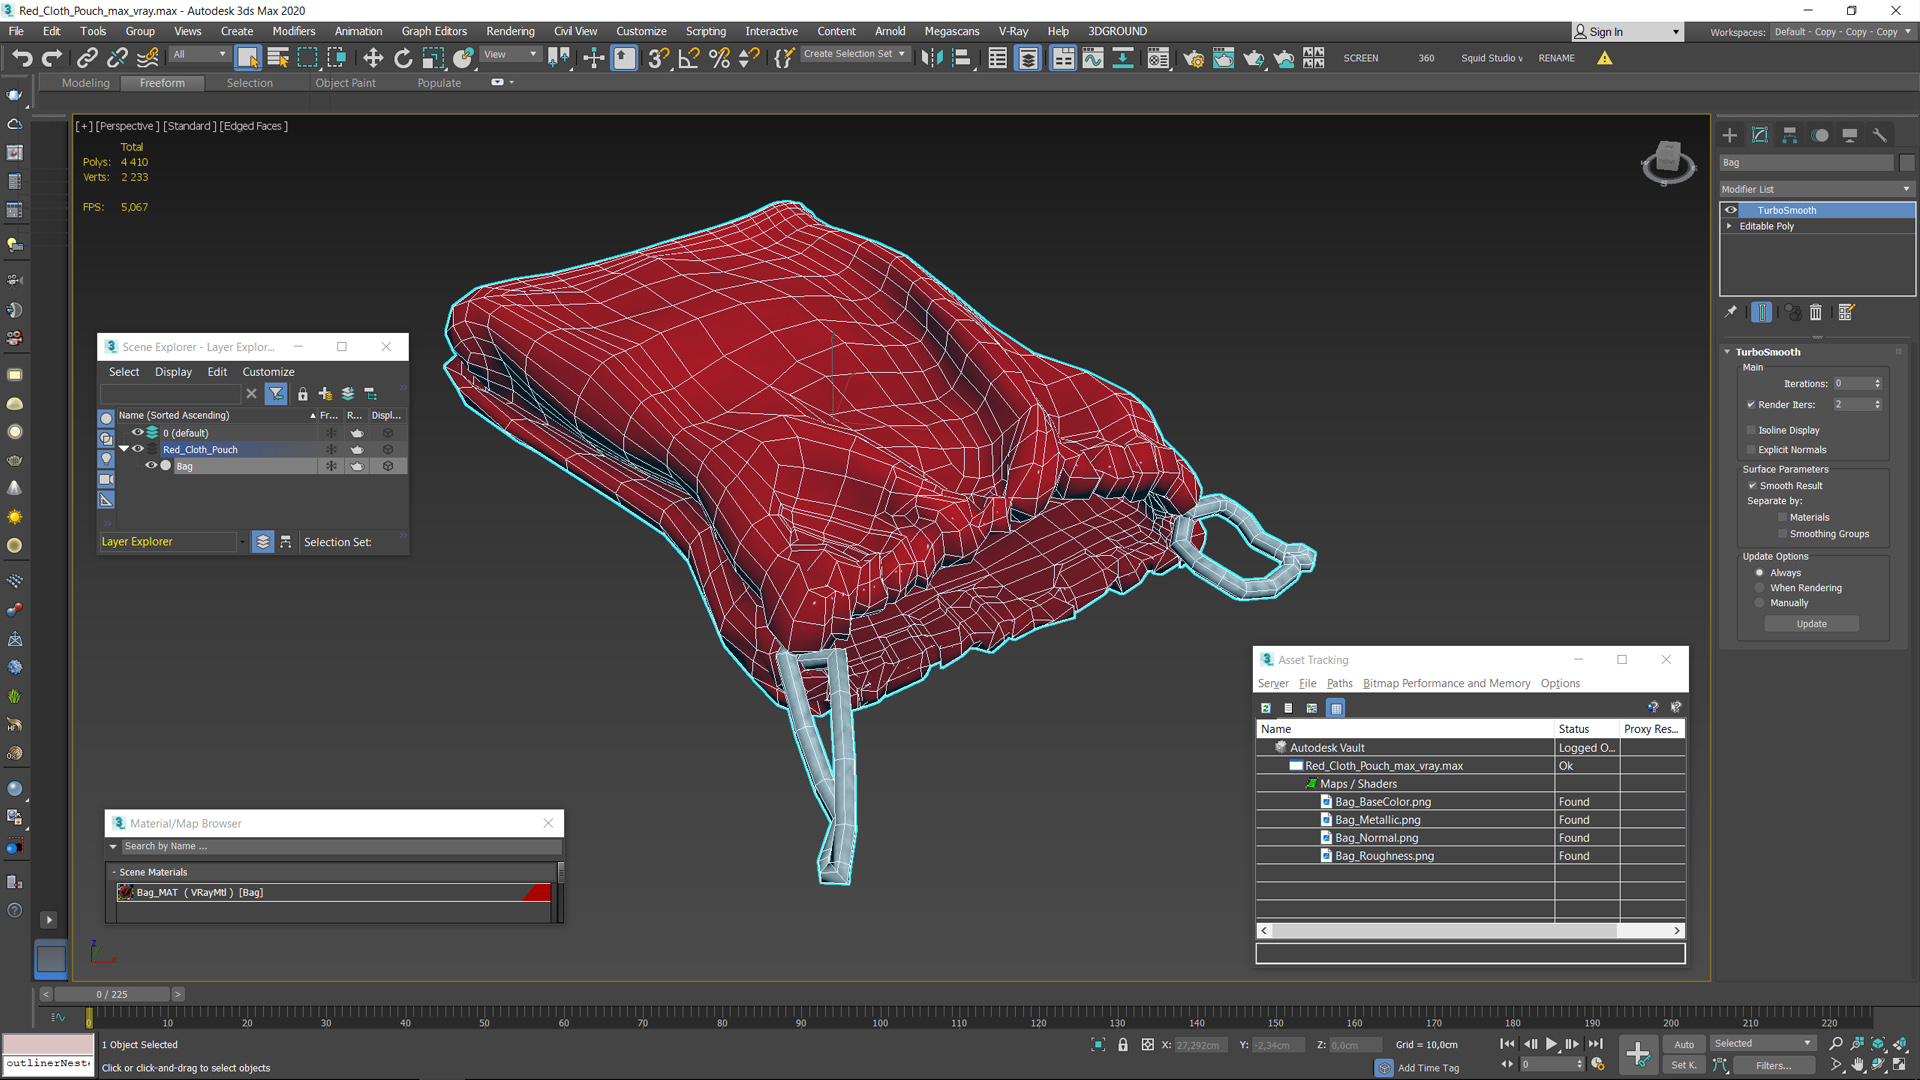The width and height of the screenshot is (1920, 1080).
Task: Collapse the Scene Materials group
Action: pyautogui.click(x=114, y=873)
